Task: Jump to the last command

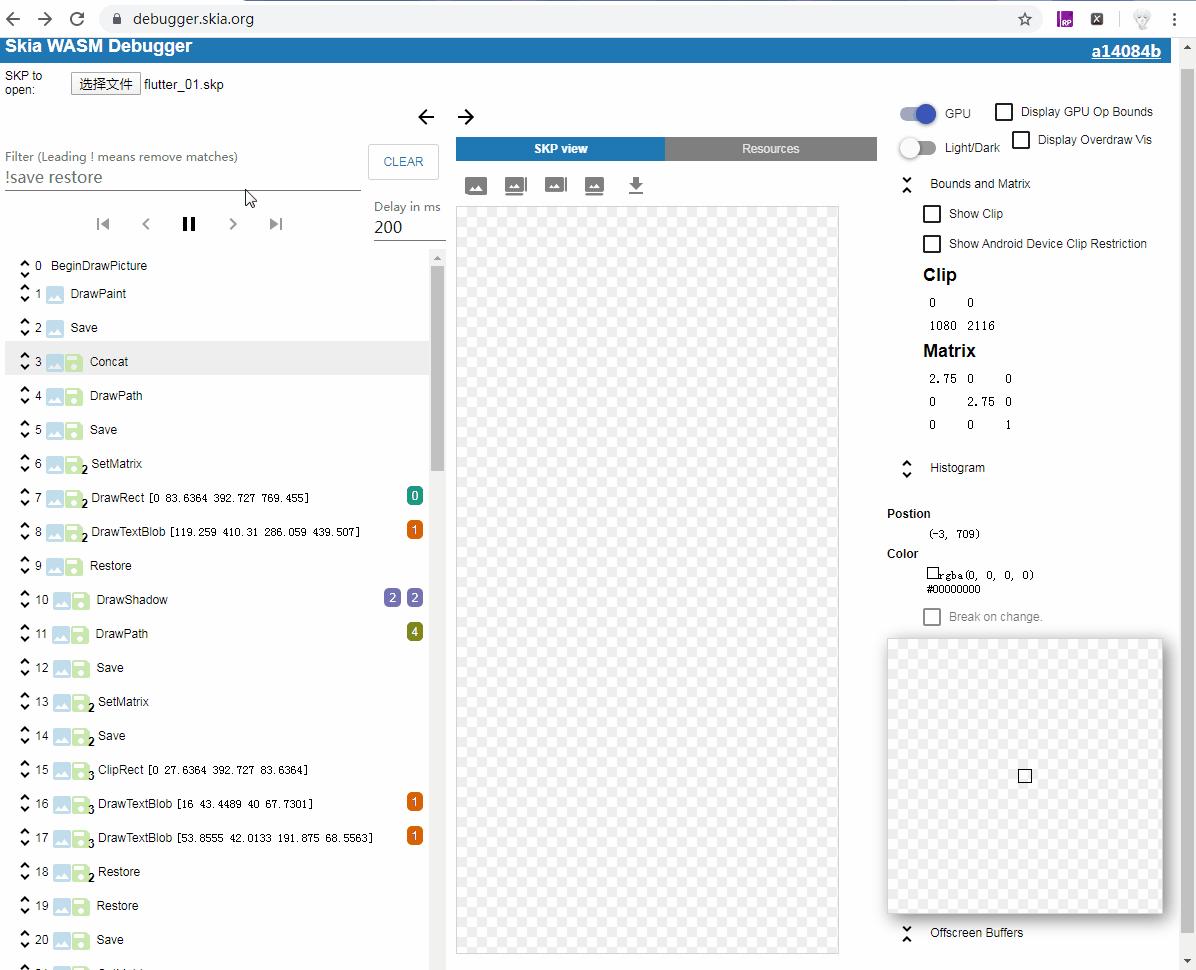Action: 276,223
